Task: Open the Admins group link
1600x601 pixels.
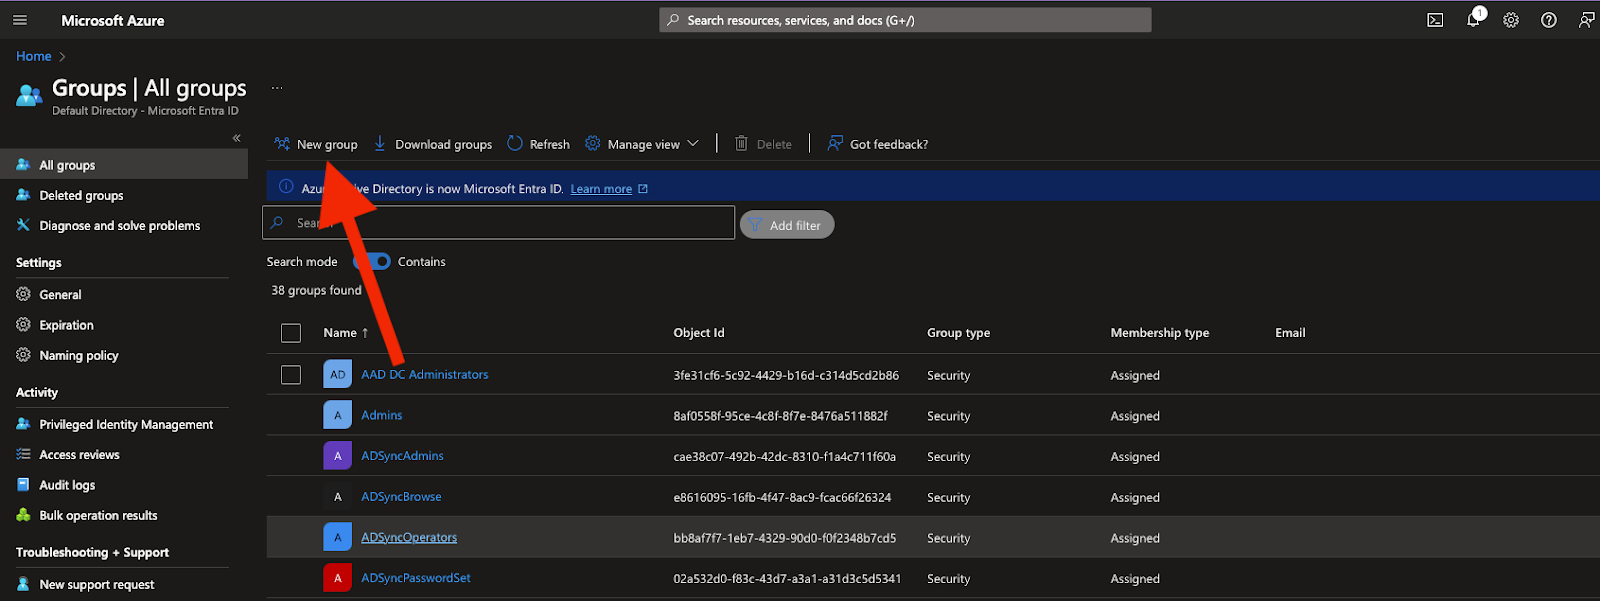Action: click(x=382, y=415)
